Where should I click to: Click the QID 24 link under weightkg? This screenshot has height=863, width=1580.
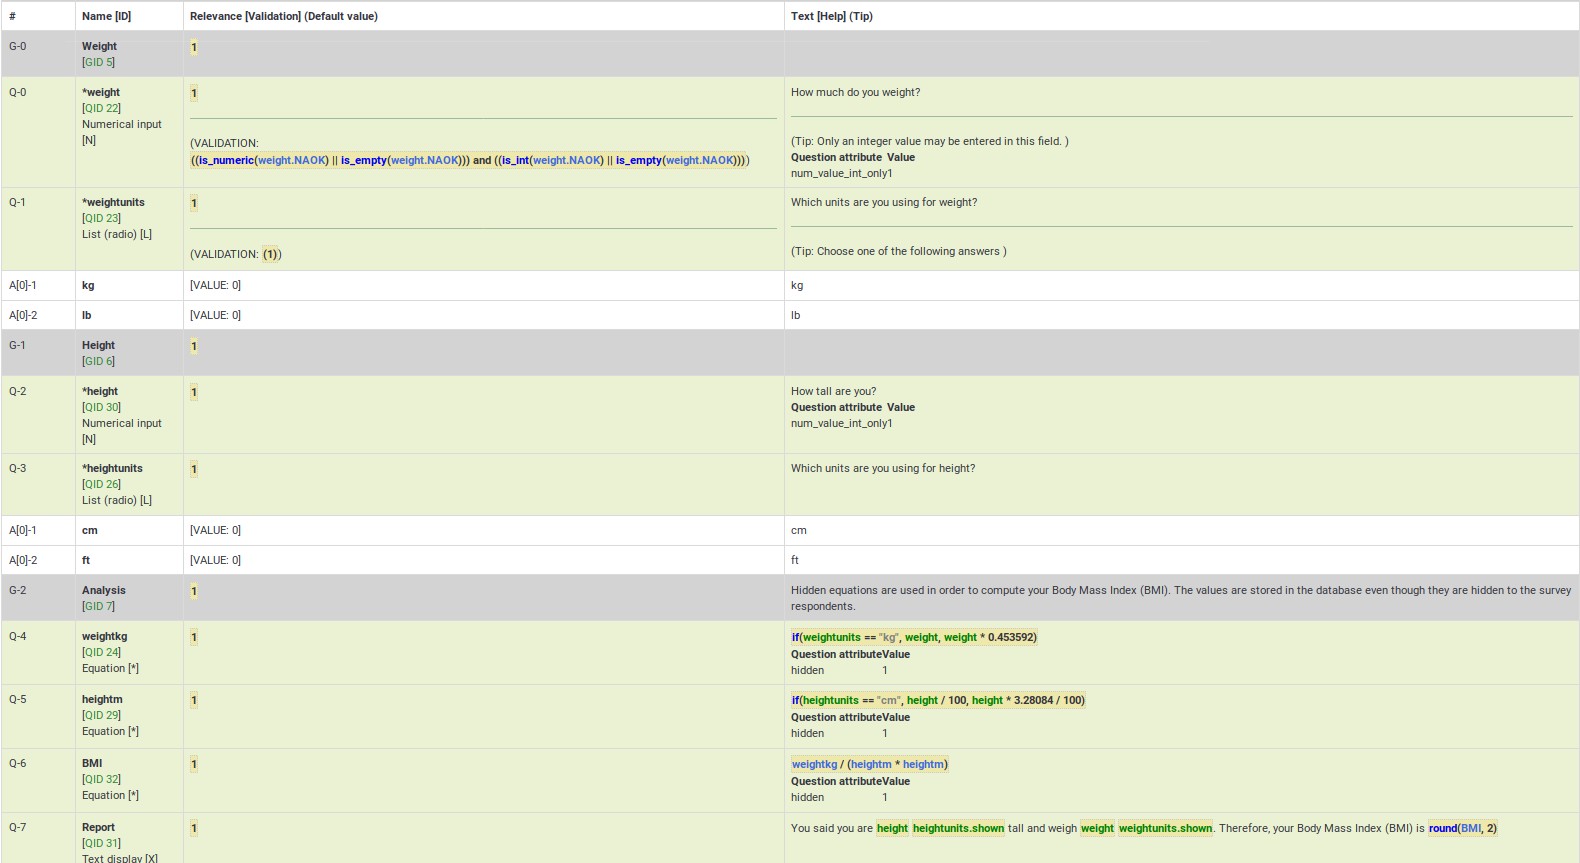(x=101, y=652)
